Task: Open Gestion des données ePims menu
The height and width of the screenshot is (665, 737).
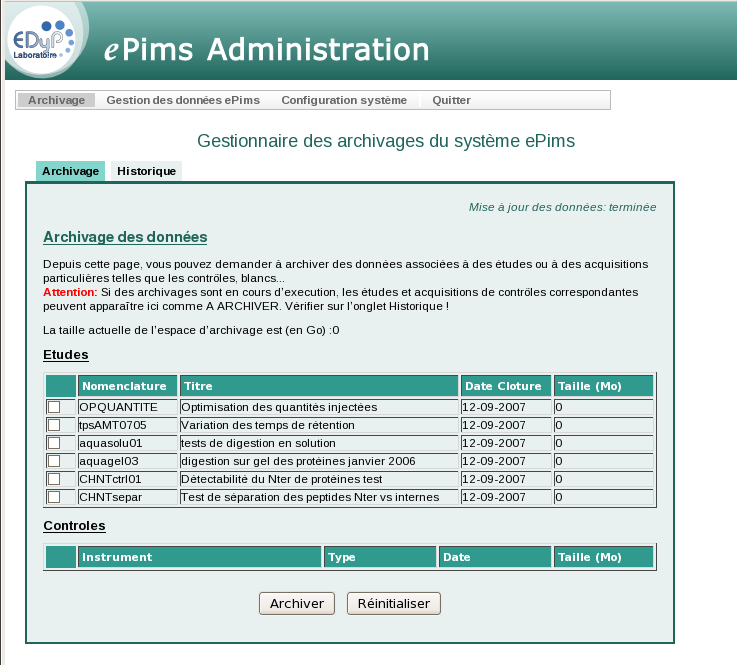Action: click(x=183, y=100)
